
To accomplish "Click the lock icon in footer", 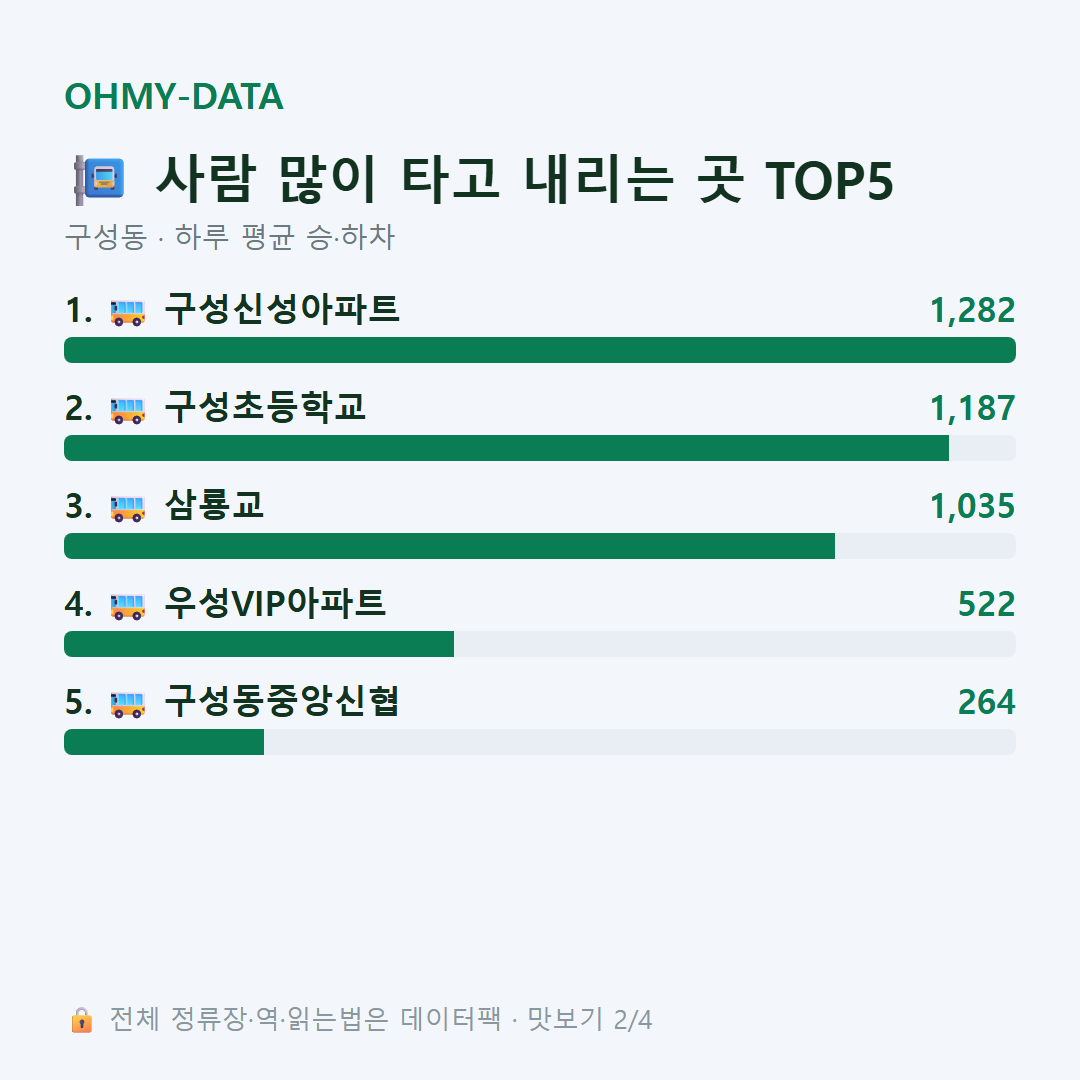I will coord(81,1019).
